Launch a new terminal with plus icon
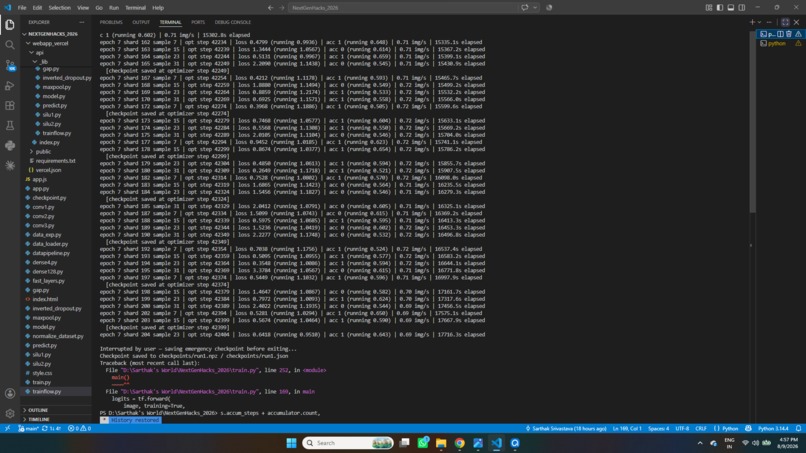806x453 pixels. [752, 22]
